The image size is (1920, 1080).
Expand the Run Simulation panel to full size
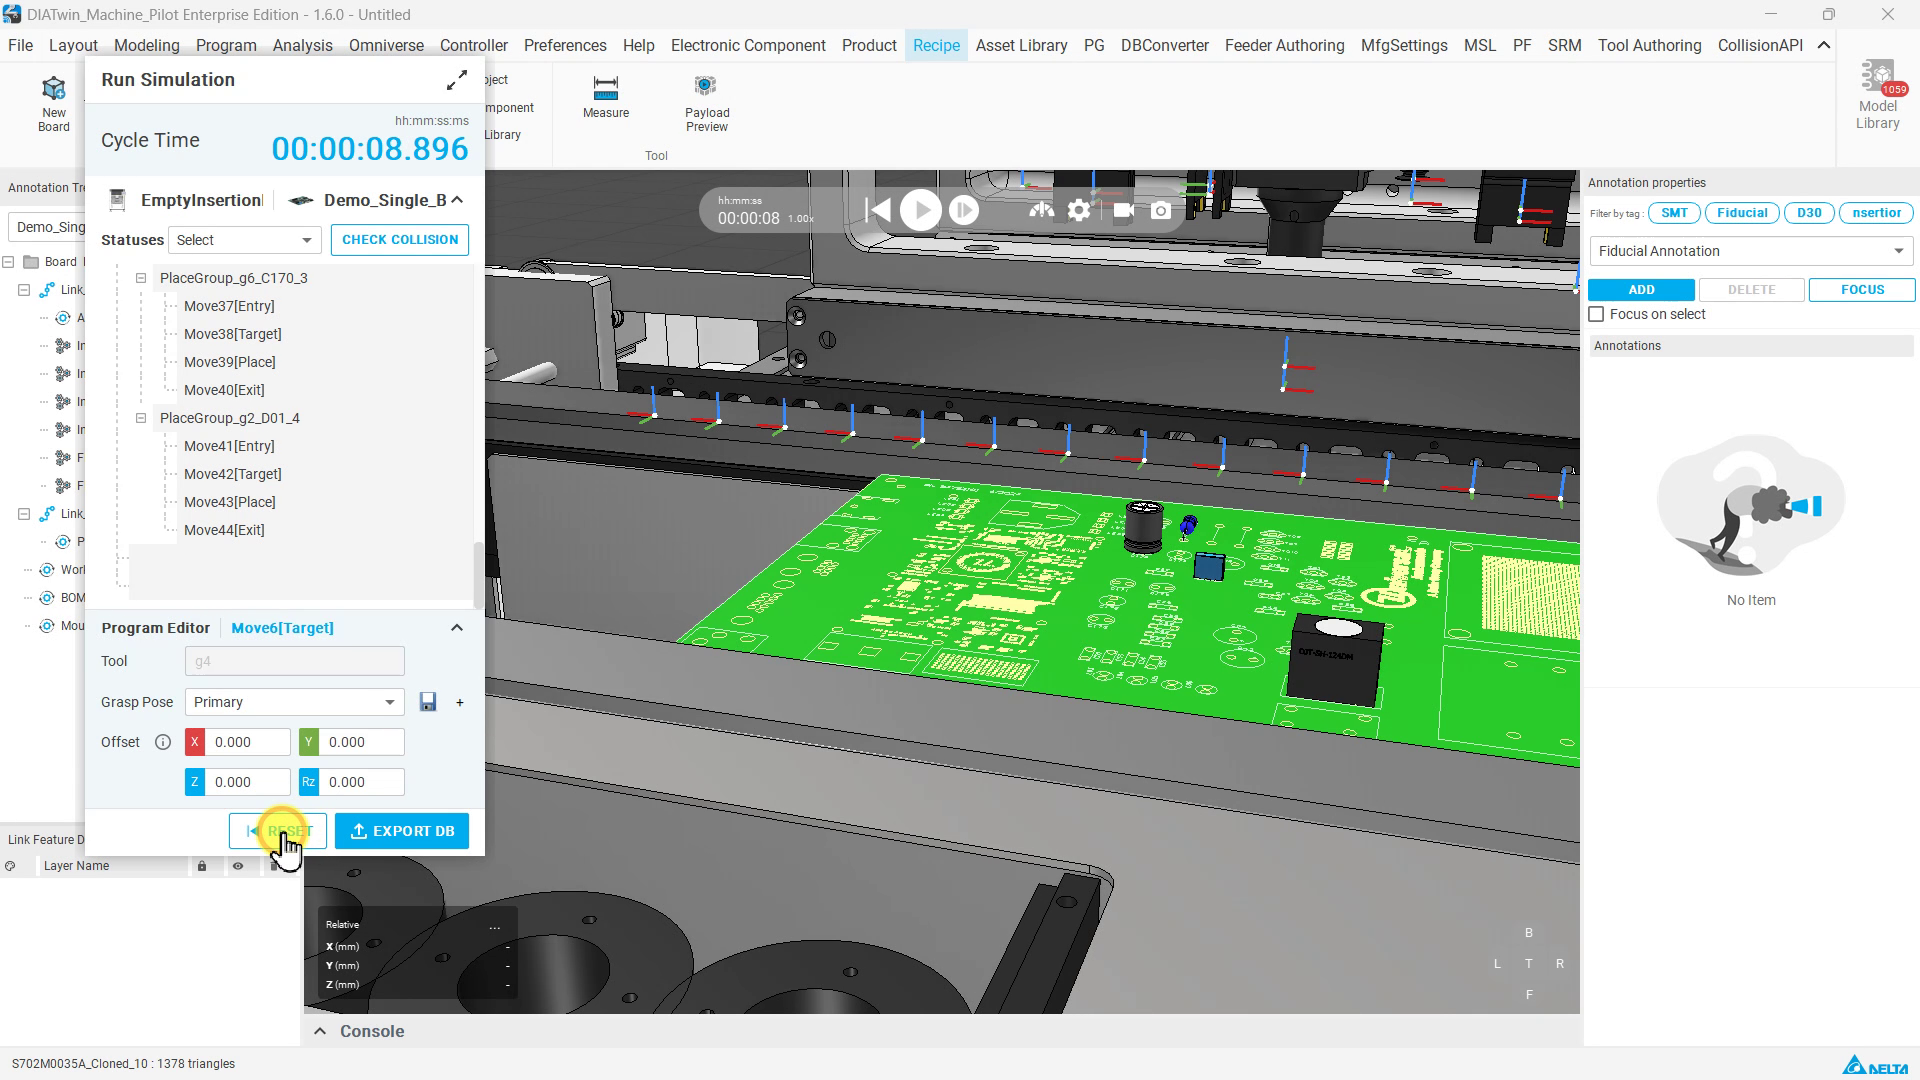coord(457,80)
